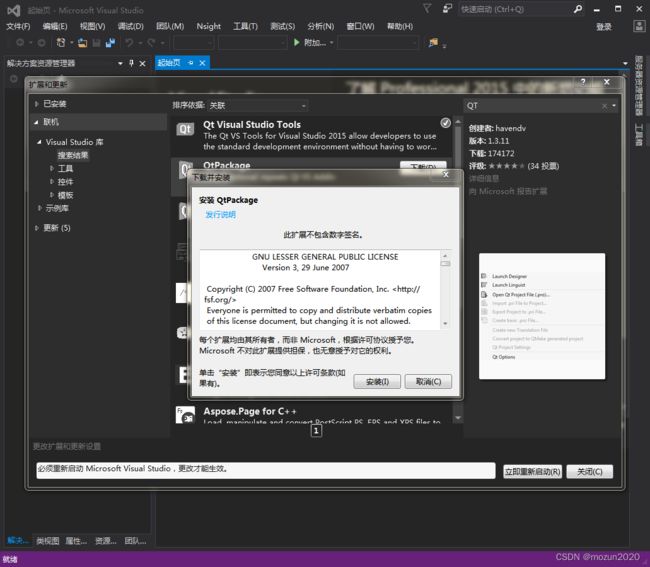The image size is (650, 567).
Task: Open the Help (帮助) menu
Action: 400,27
